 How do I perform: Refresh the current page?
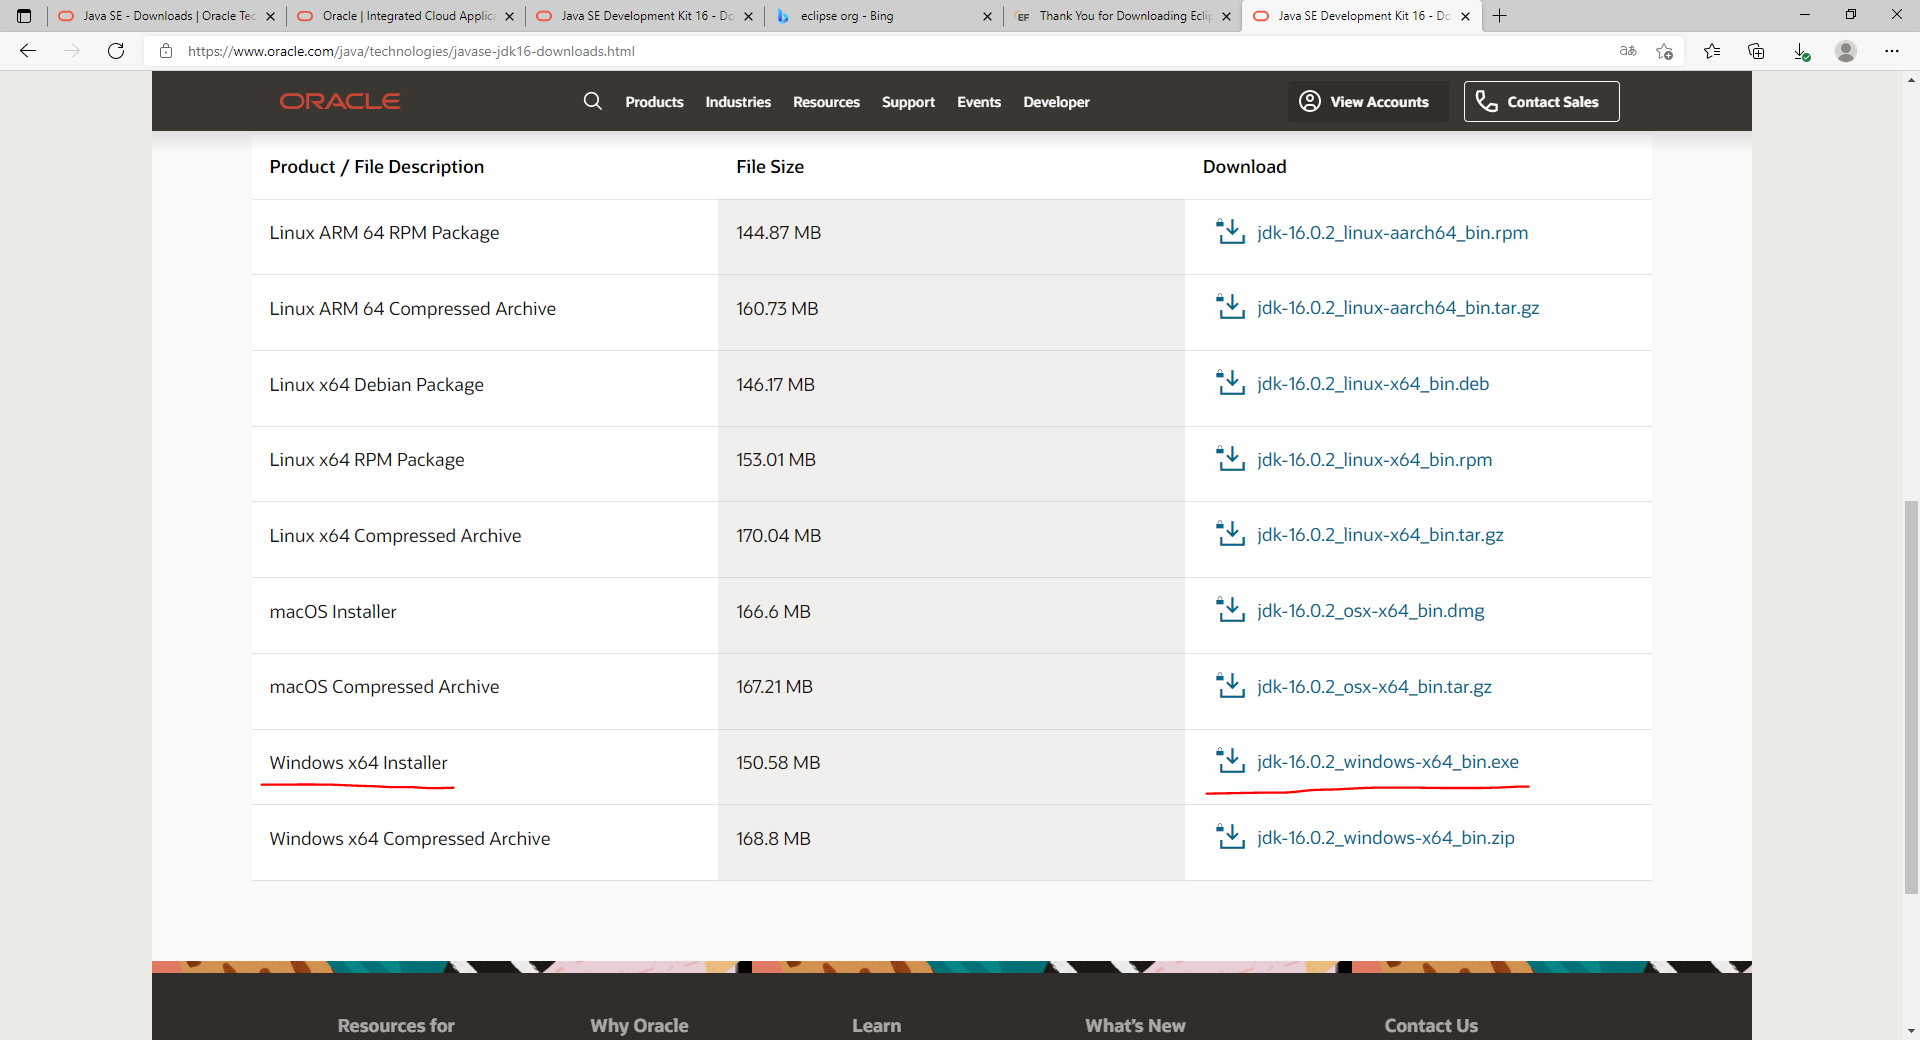pyautogui.click(x=116, y=51)
